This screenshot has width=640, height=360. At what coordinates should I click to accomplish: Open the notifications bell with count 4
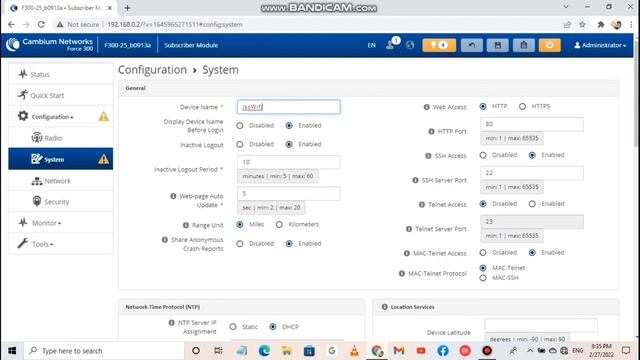(439, 45)
